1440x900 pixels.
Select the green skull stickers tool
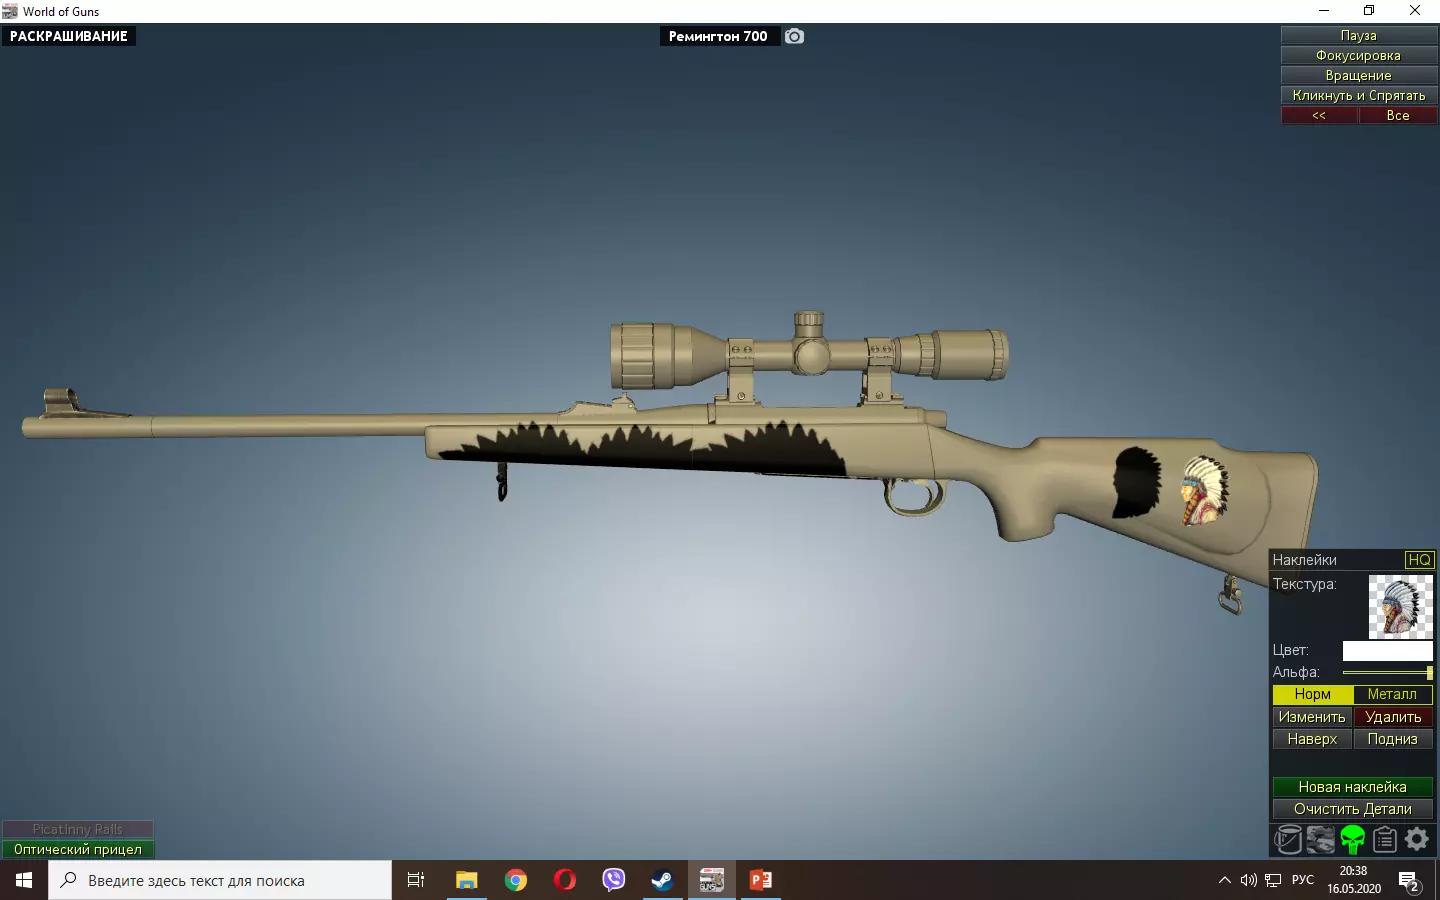pyautogui.click(x=1352, y=839)
